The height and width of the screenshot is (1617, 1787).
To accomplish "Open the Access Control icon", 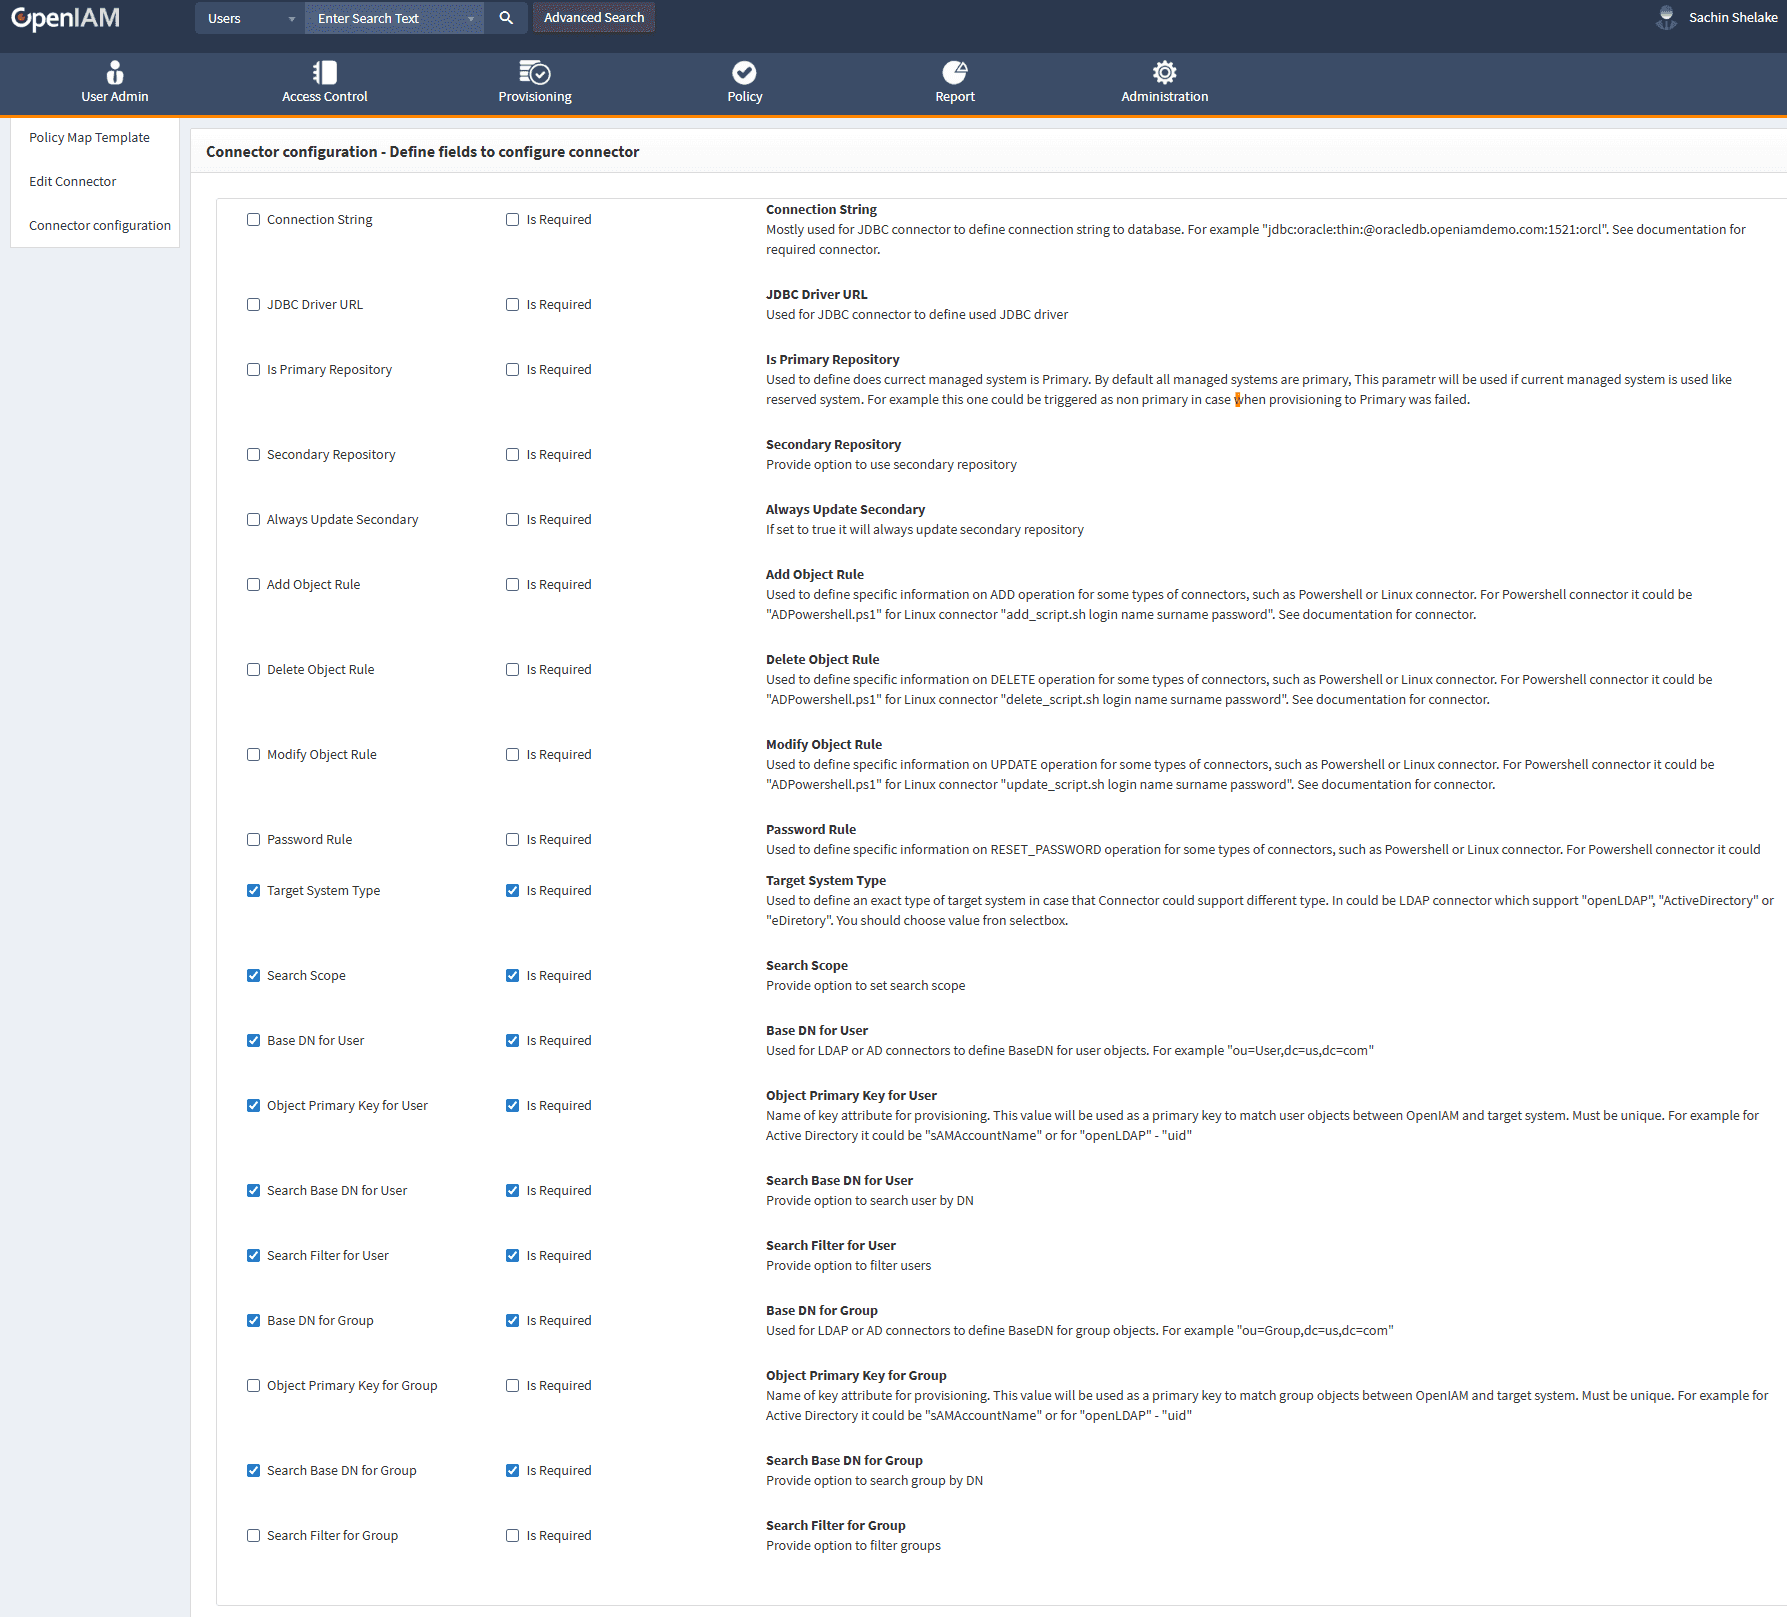I will pyautogui.click(x=325, y=73).
